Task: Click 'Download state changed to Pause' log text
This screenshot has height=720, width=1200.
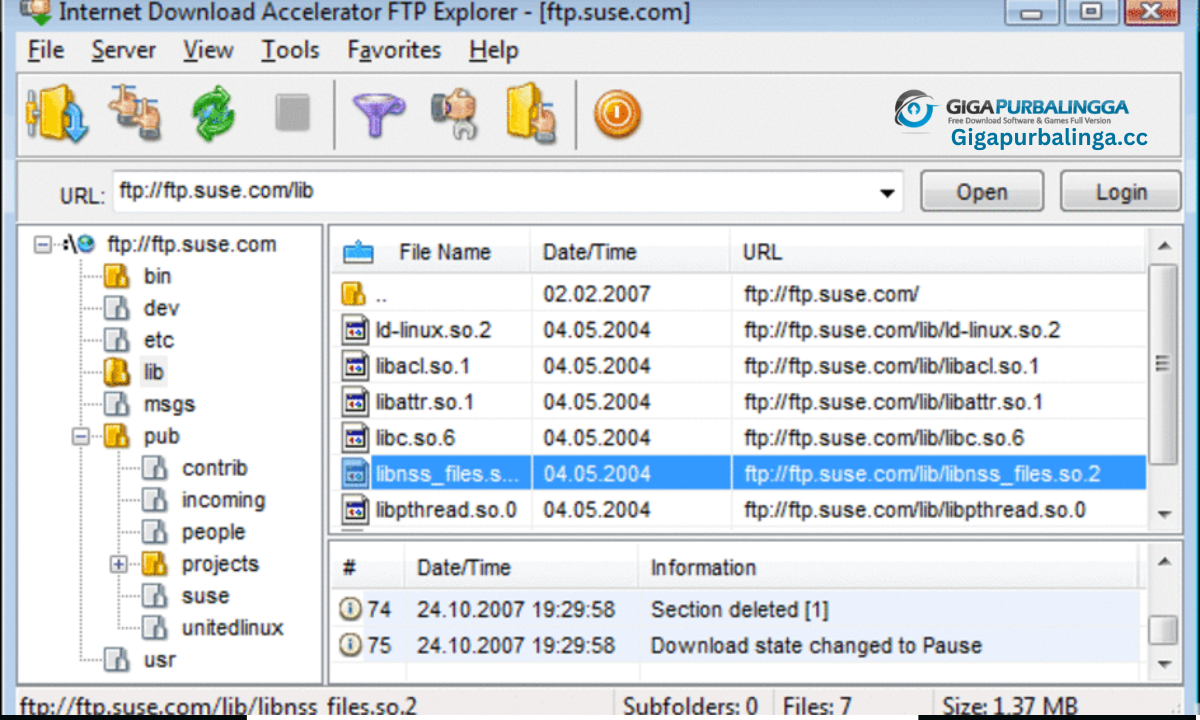Action: point(816,645)
